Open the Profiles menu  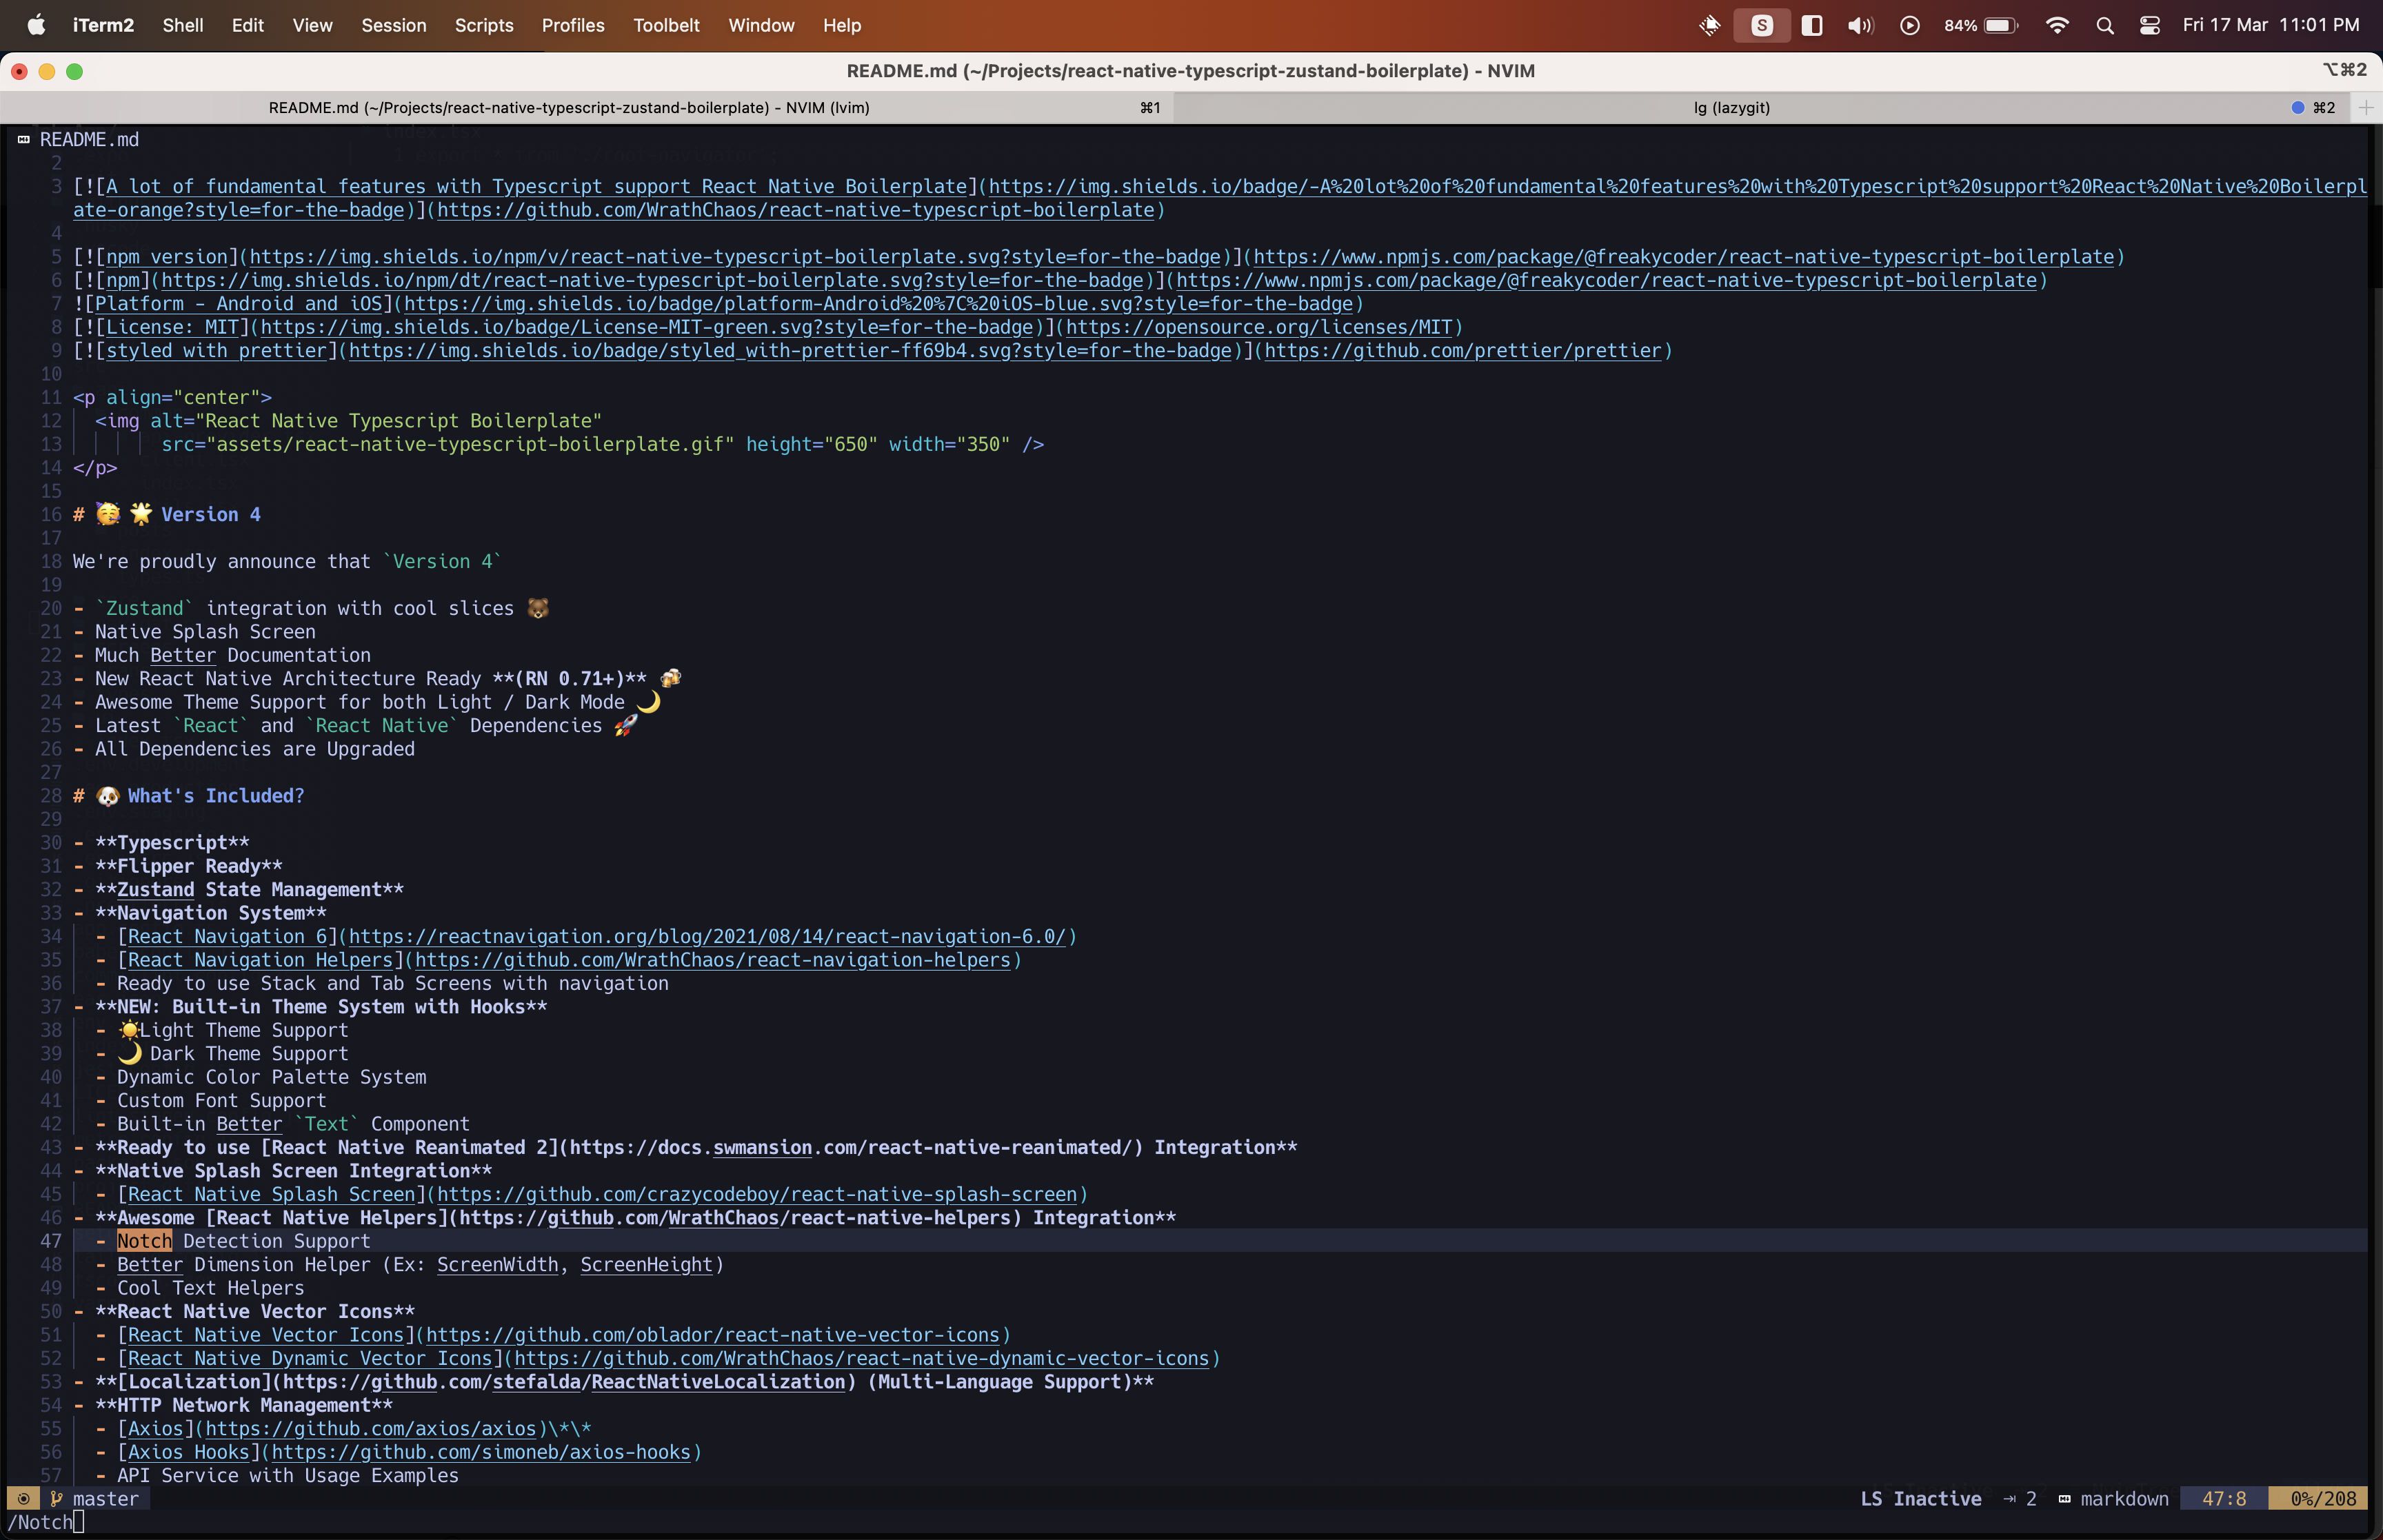(572, 25)
